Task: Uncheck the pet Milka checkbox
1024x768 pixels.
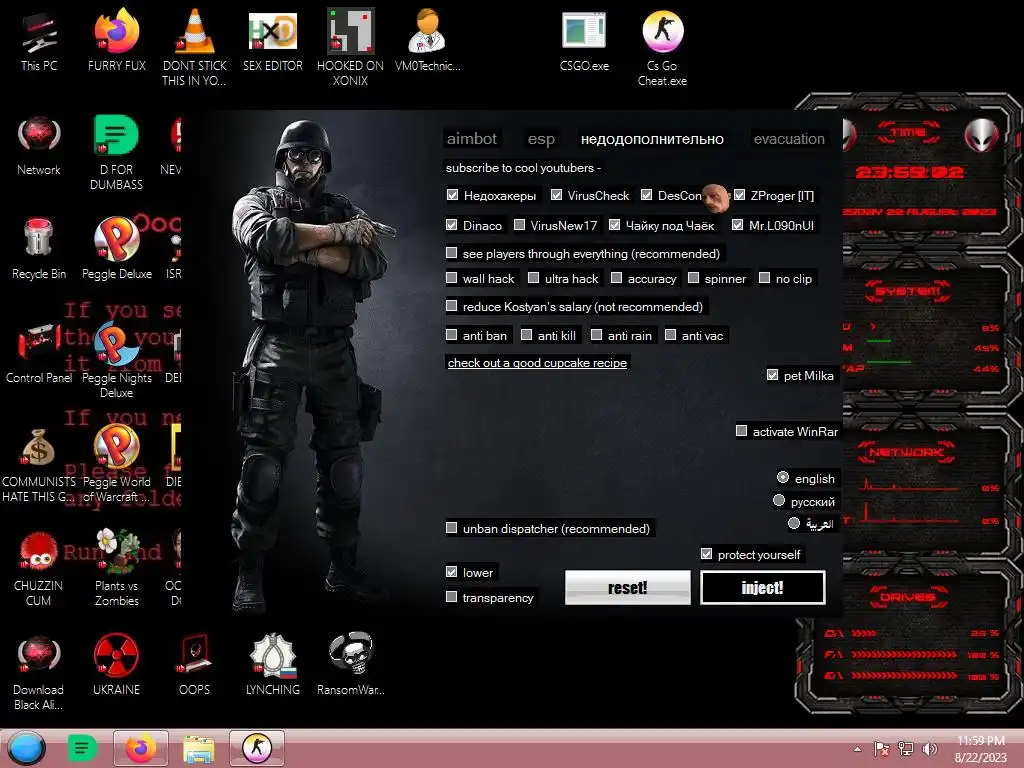Action: pyautogui.click(x=773, y=375)
